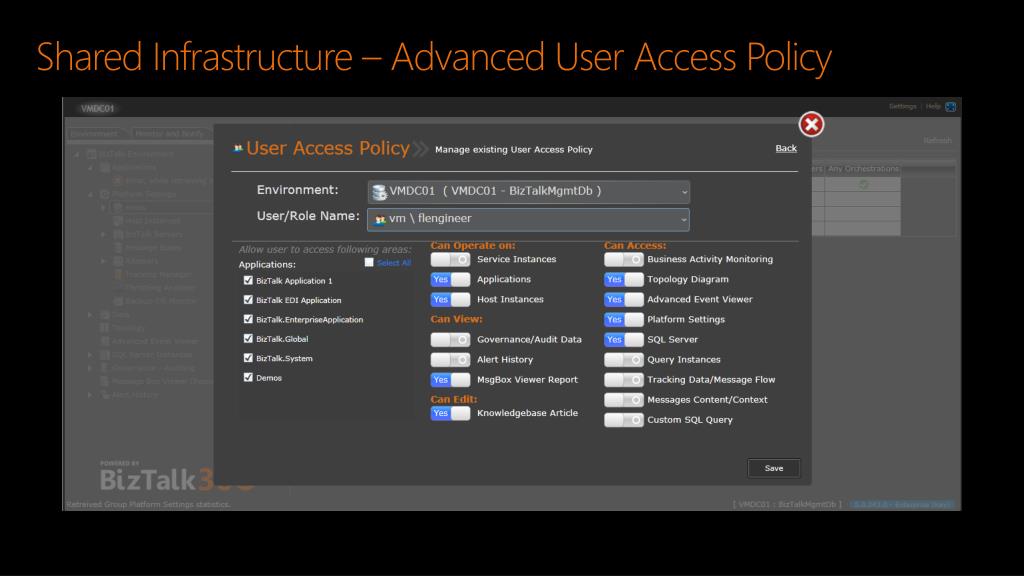Disable SQL Server access toggle

tap(624, 340)
